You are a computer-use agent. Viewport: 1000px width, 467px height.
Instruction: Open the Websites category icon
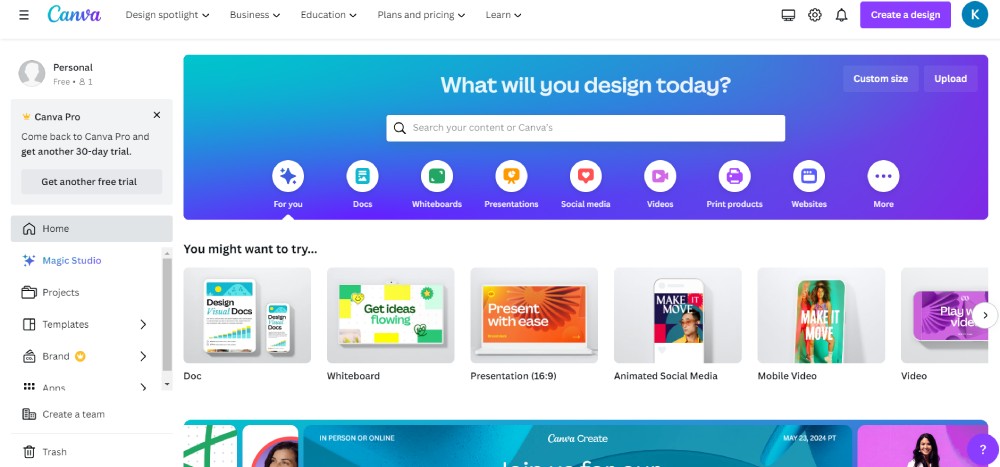click(x=809, y=176)
